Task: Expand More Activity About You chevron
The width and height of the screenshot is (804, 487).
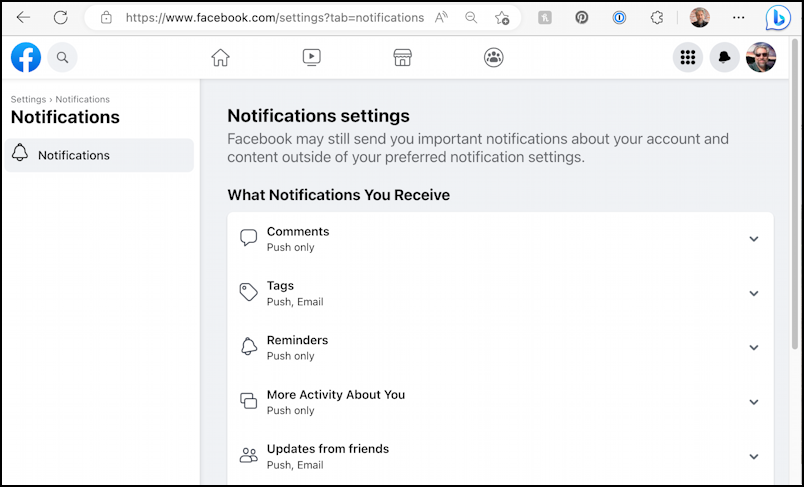Action: coord(753,402)
